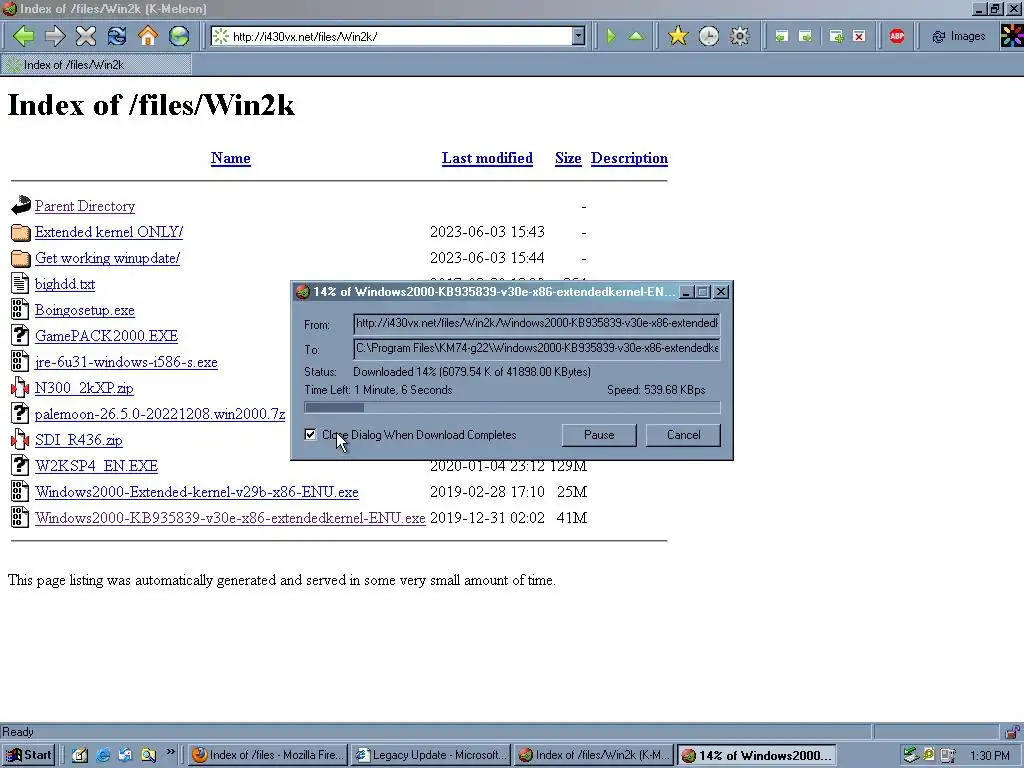
Task: Download jre-6u31-windows-i586-s.exe link
Action: click(126, 362)
